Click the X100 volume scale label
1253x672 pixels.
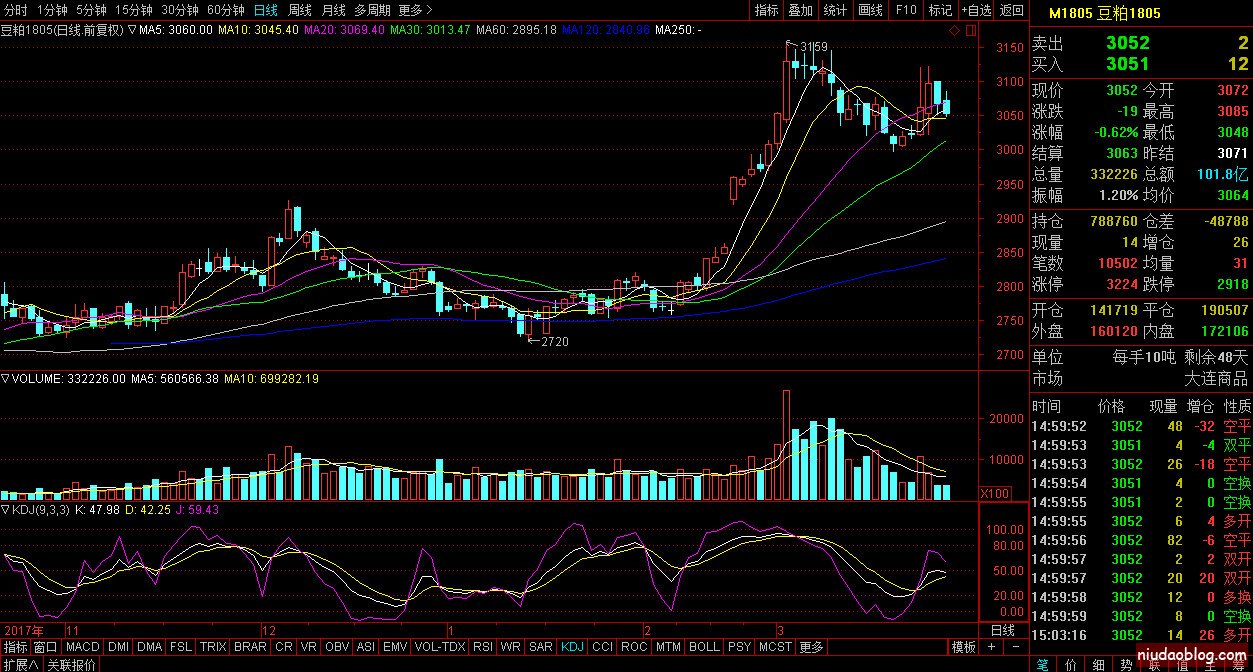tap(993, 493)
